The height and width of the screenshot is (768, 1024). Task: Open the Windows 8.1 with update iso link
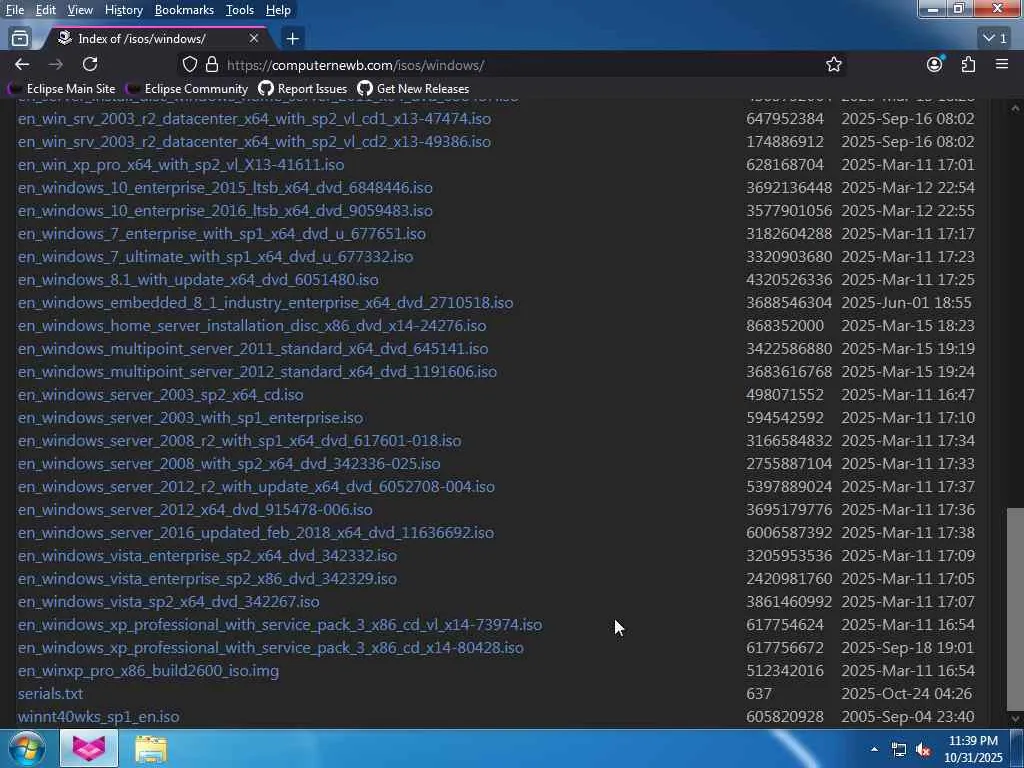198,280
